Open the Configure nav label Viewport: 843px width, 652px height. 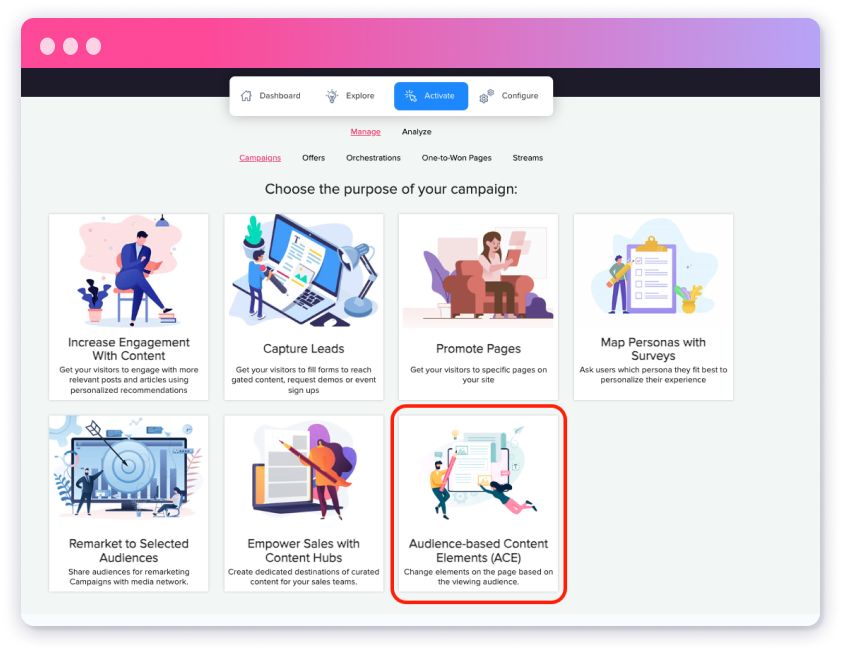(519, 96)
